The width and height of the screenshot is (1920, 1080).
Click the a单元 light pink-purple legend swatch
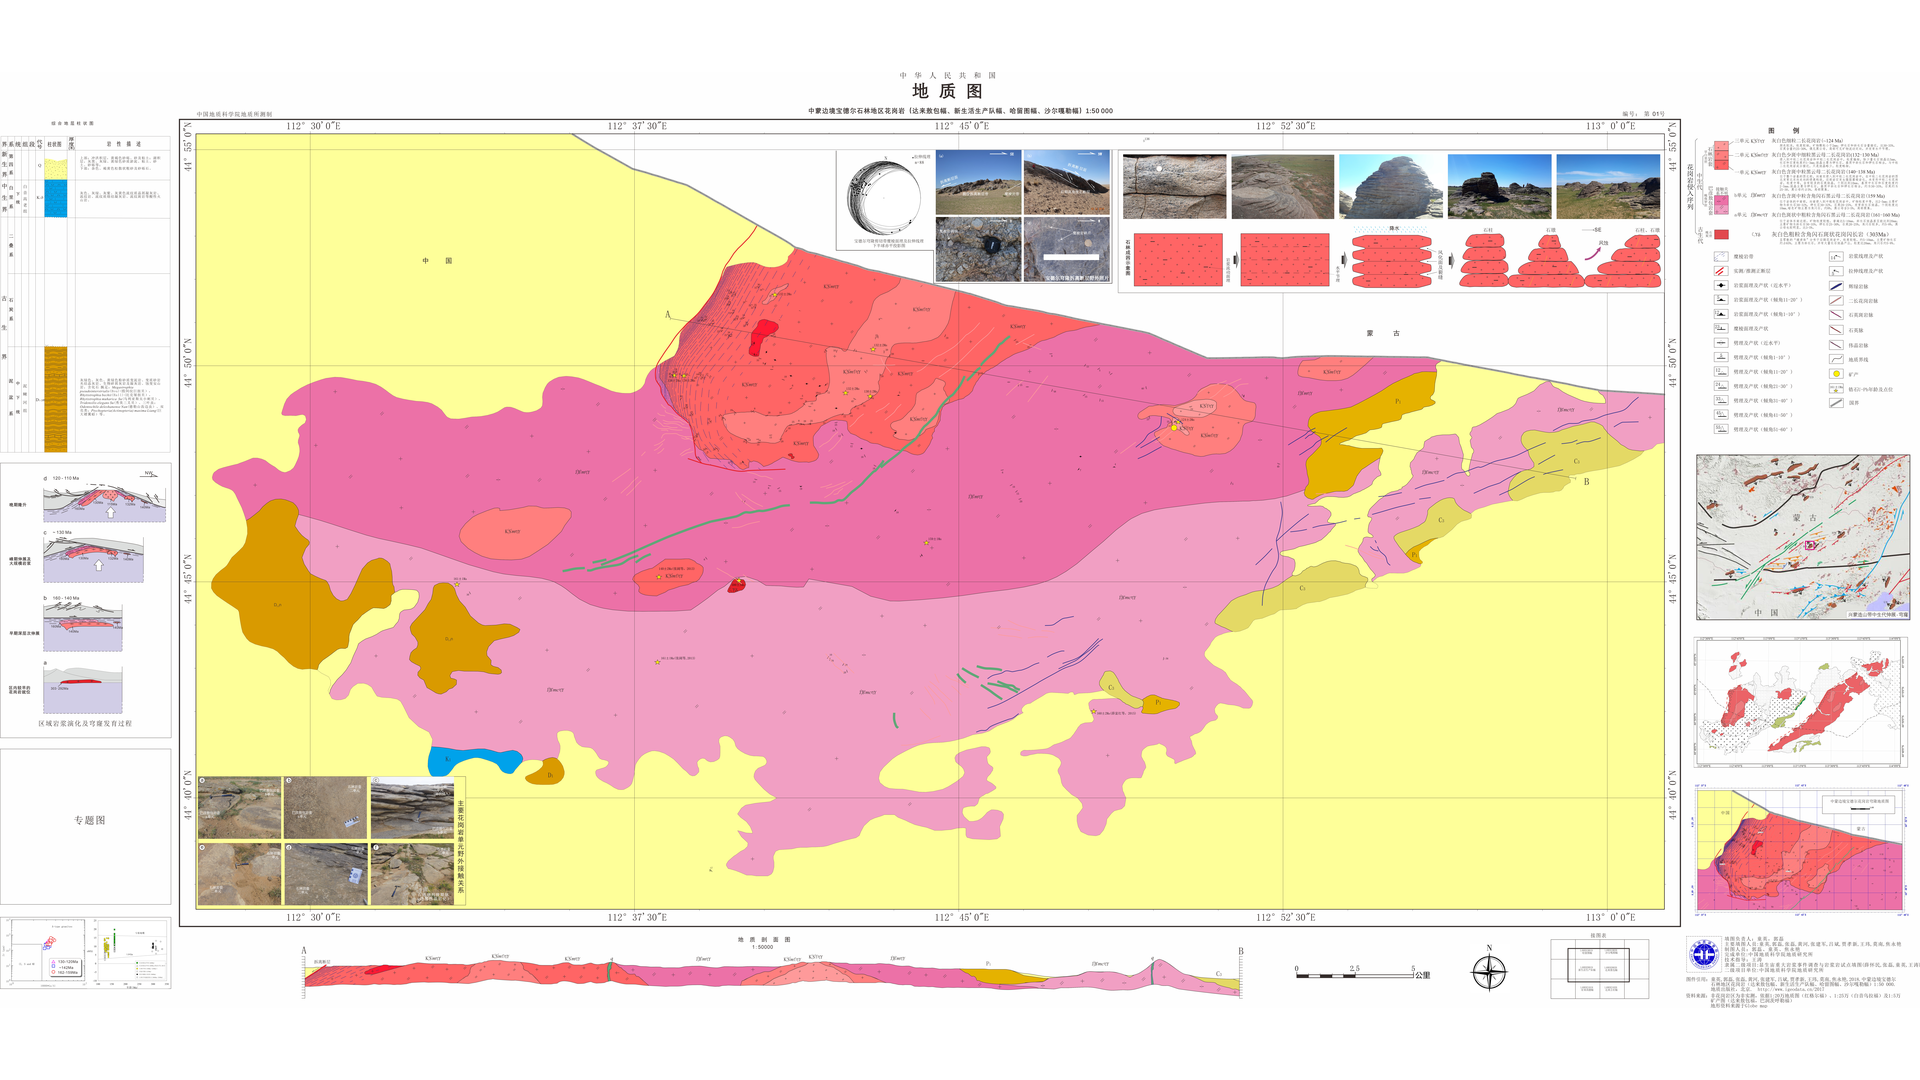[1721, 209]
